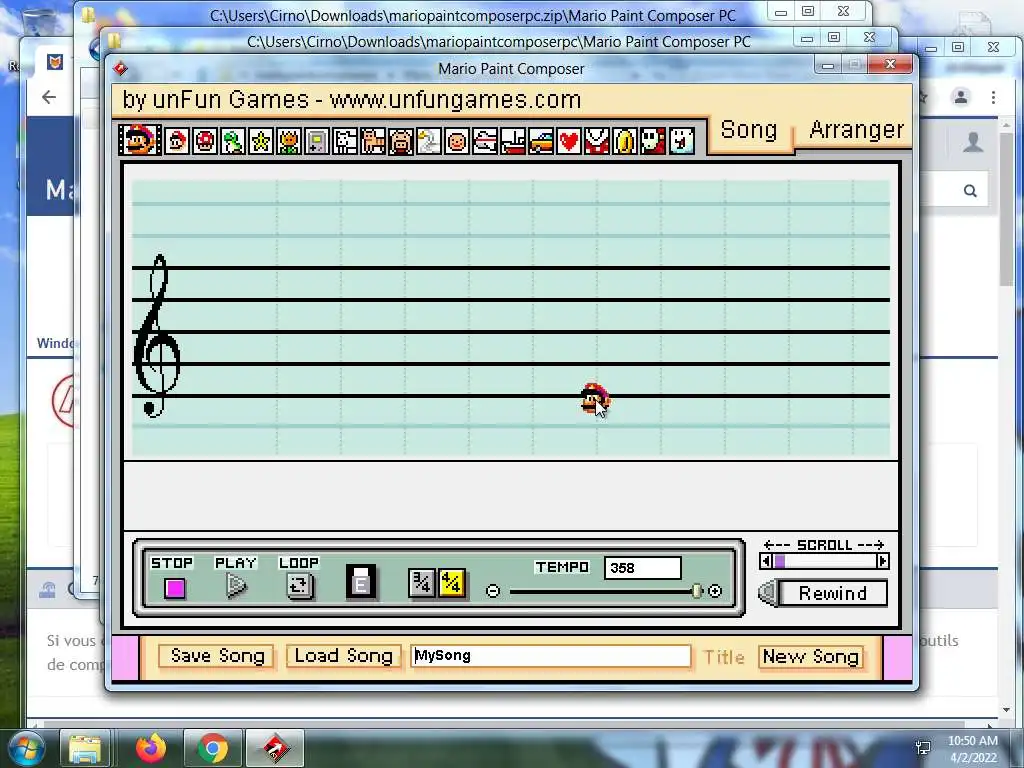1024x768 pixels.
Task: Click the right arrow of SCROLL bar
Action: click(x=883, y=561)
